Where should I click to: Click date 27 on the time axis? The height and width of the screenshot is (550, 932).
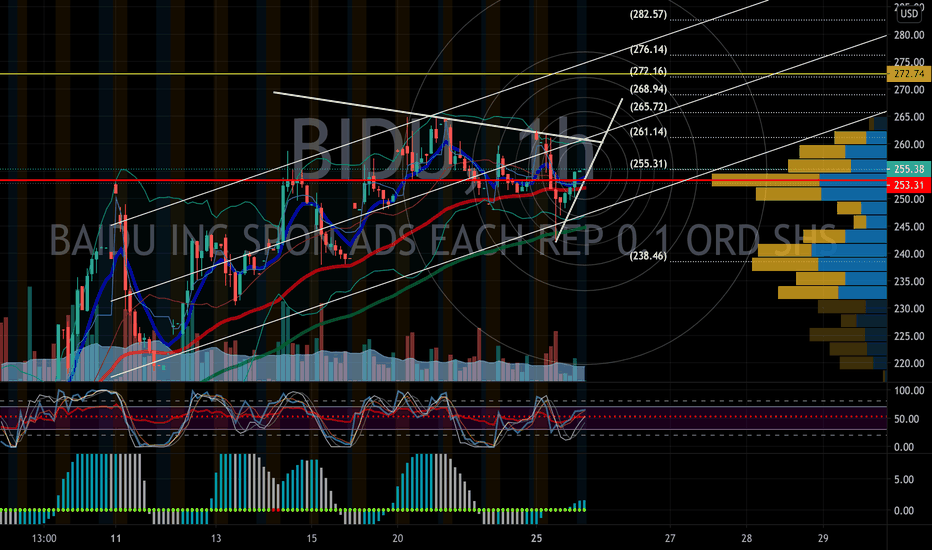(x=670, y=539)
